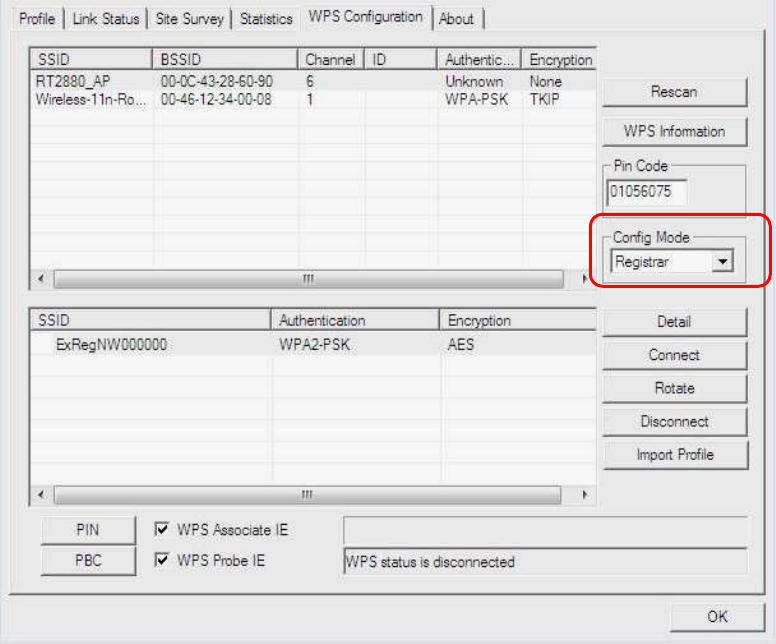776x644 pixels.
Task: Click the WPA2-PSK cell
Action: (314, 345)
